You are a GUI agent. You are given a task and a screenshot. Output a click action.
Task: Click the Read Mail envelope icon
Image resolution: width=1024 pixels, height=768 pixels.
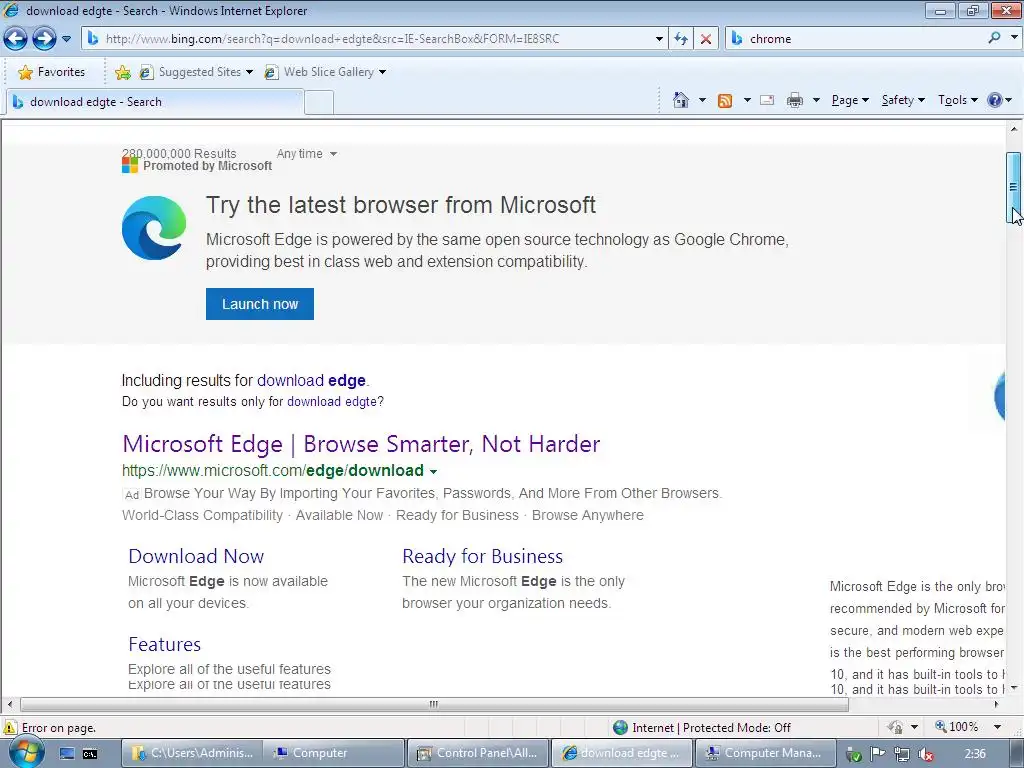click(x=767, y=100)
